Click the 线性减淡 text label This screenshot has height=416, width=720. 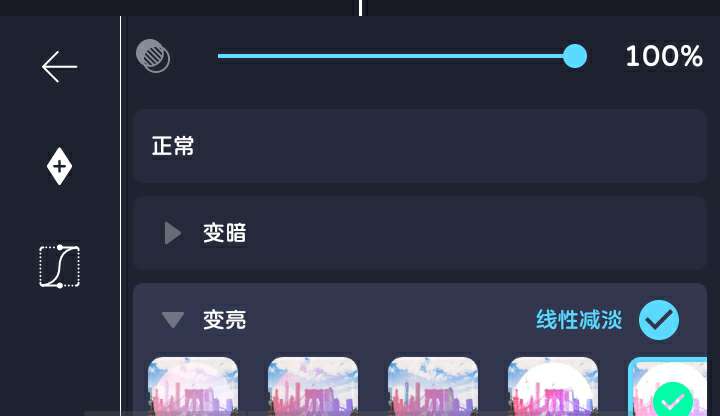(579, 320)
